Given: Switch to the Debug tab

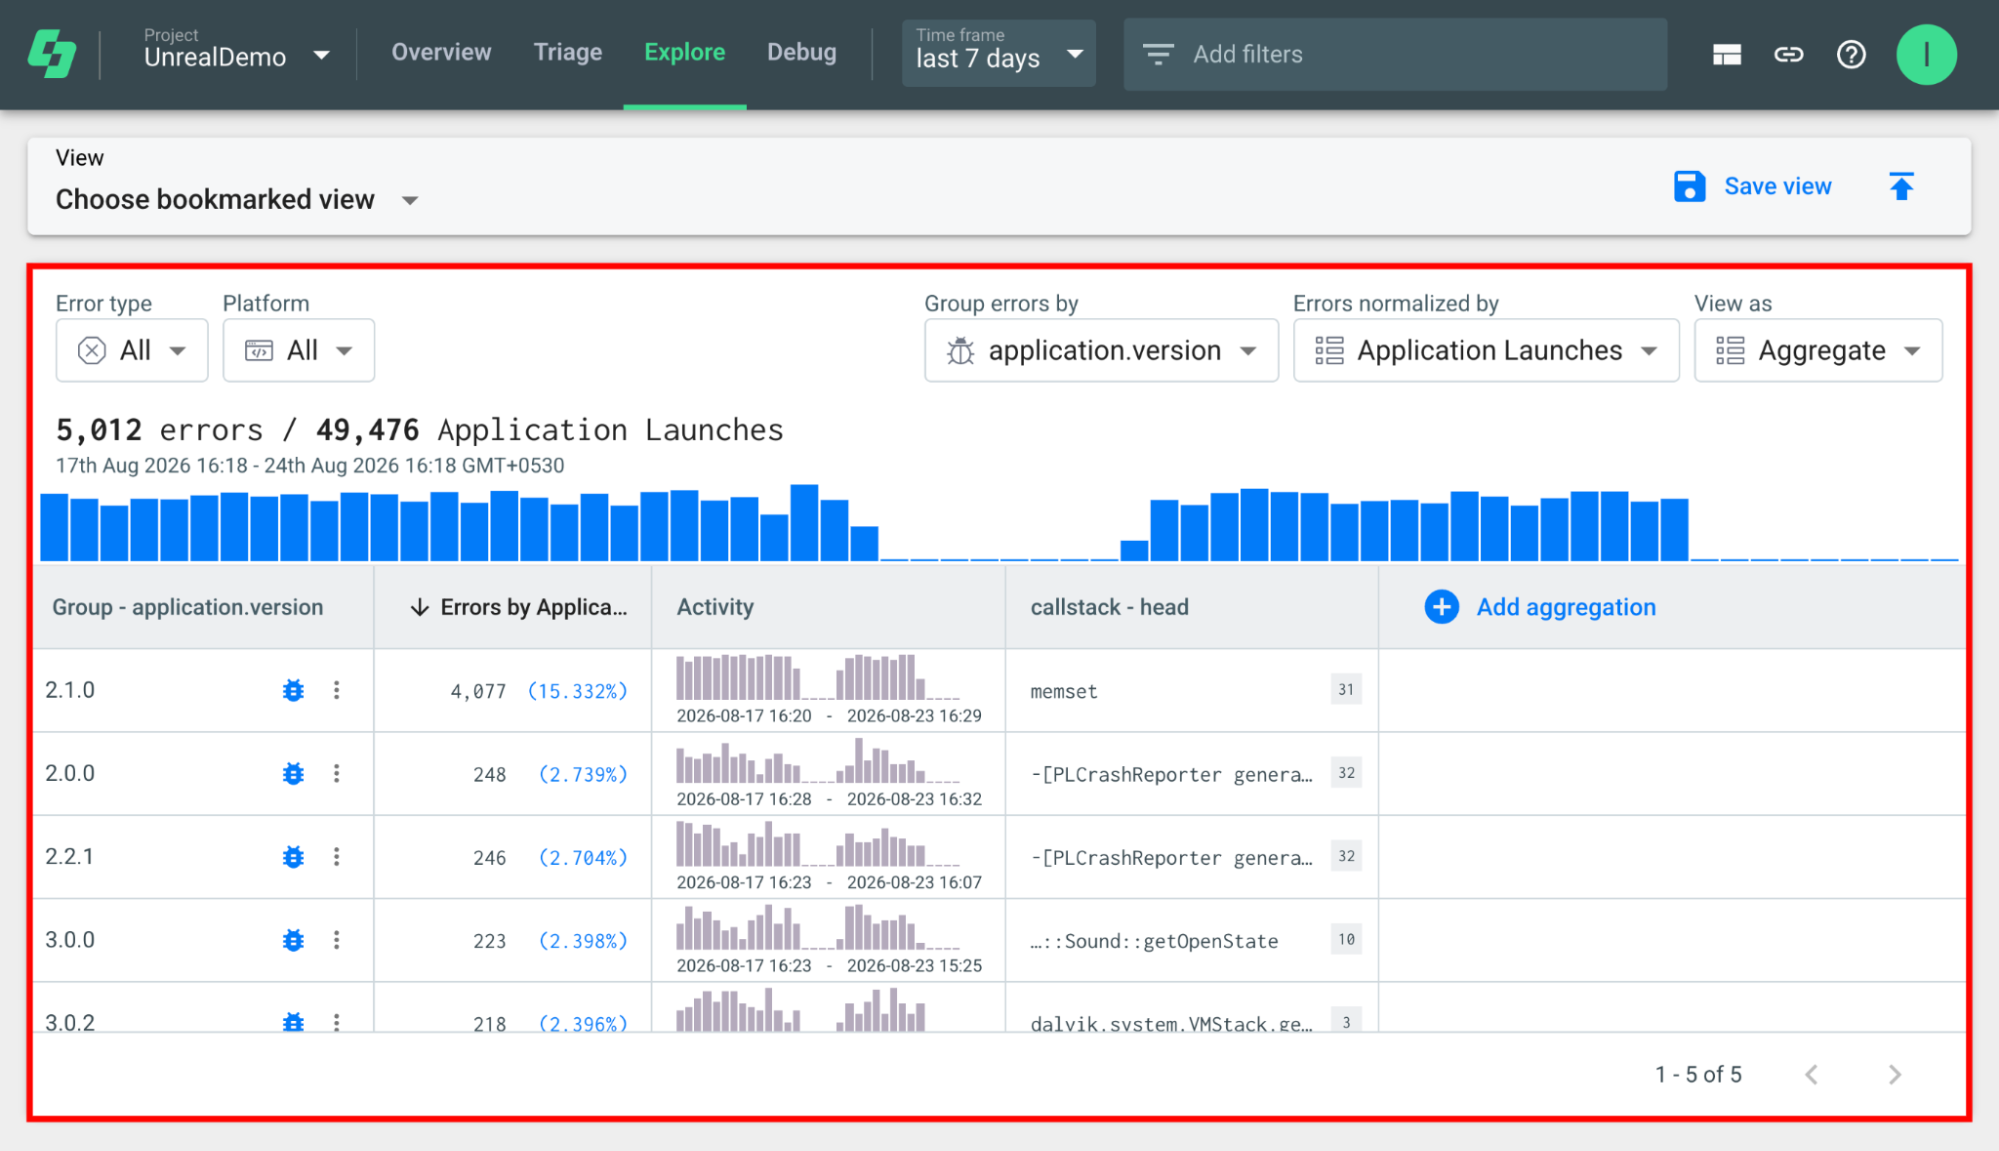Looking at the screenshot, I should [802, 52].
